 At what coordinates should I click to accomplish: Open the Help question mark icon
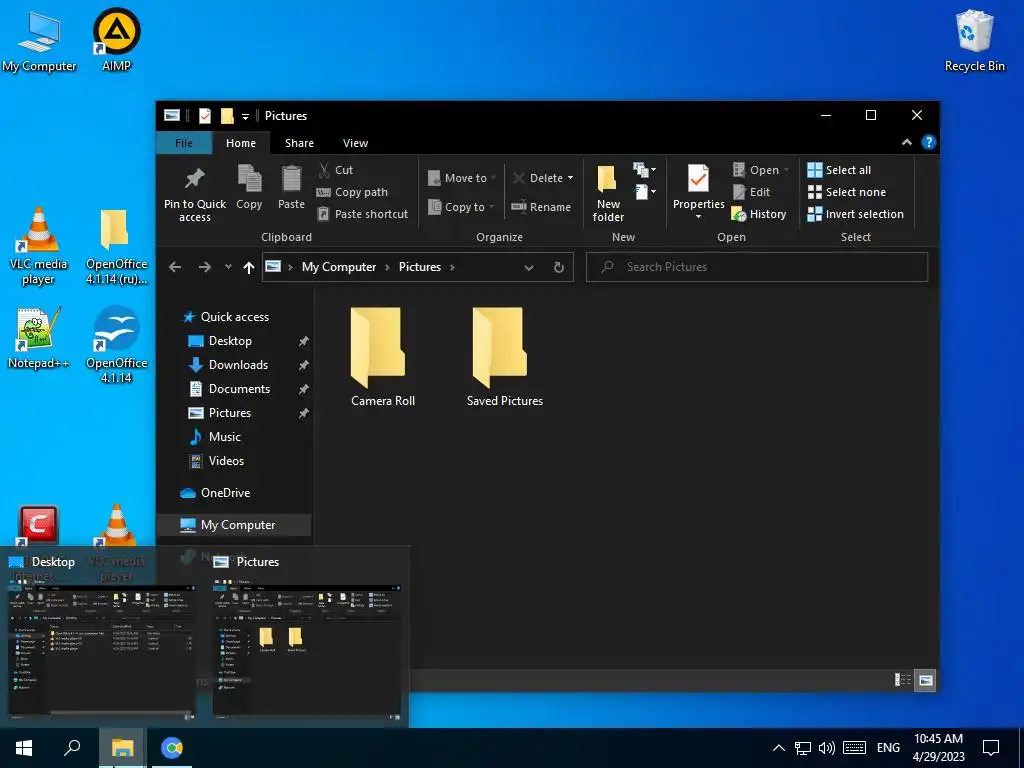pyautogui.click(x=929, y=142)
